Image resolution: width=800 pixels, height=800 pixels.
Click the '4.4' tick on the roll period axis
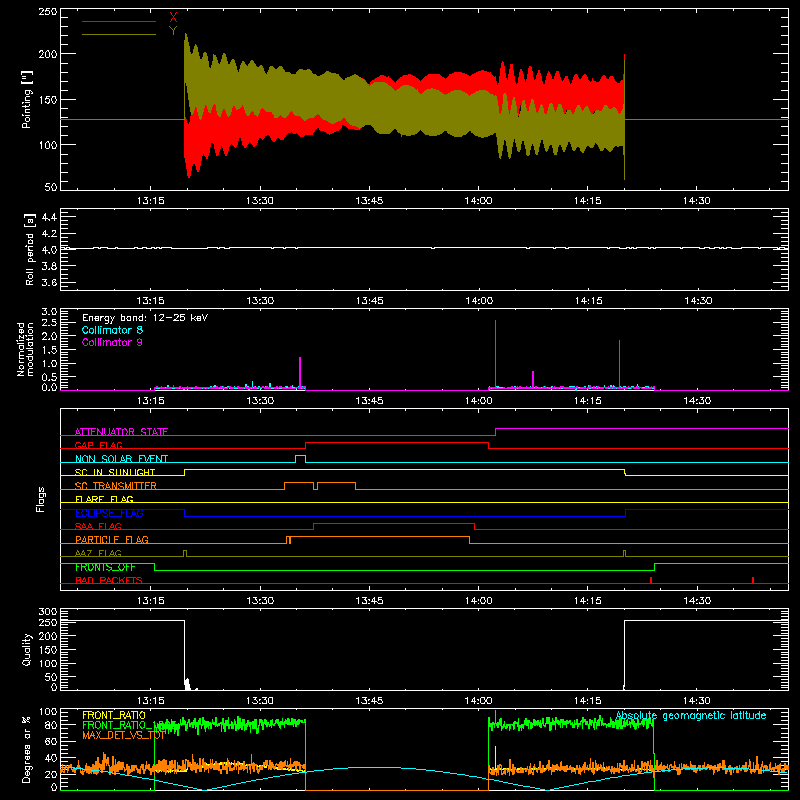pyautogui.click(x=49, y=217)
